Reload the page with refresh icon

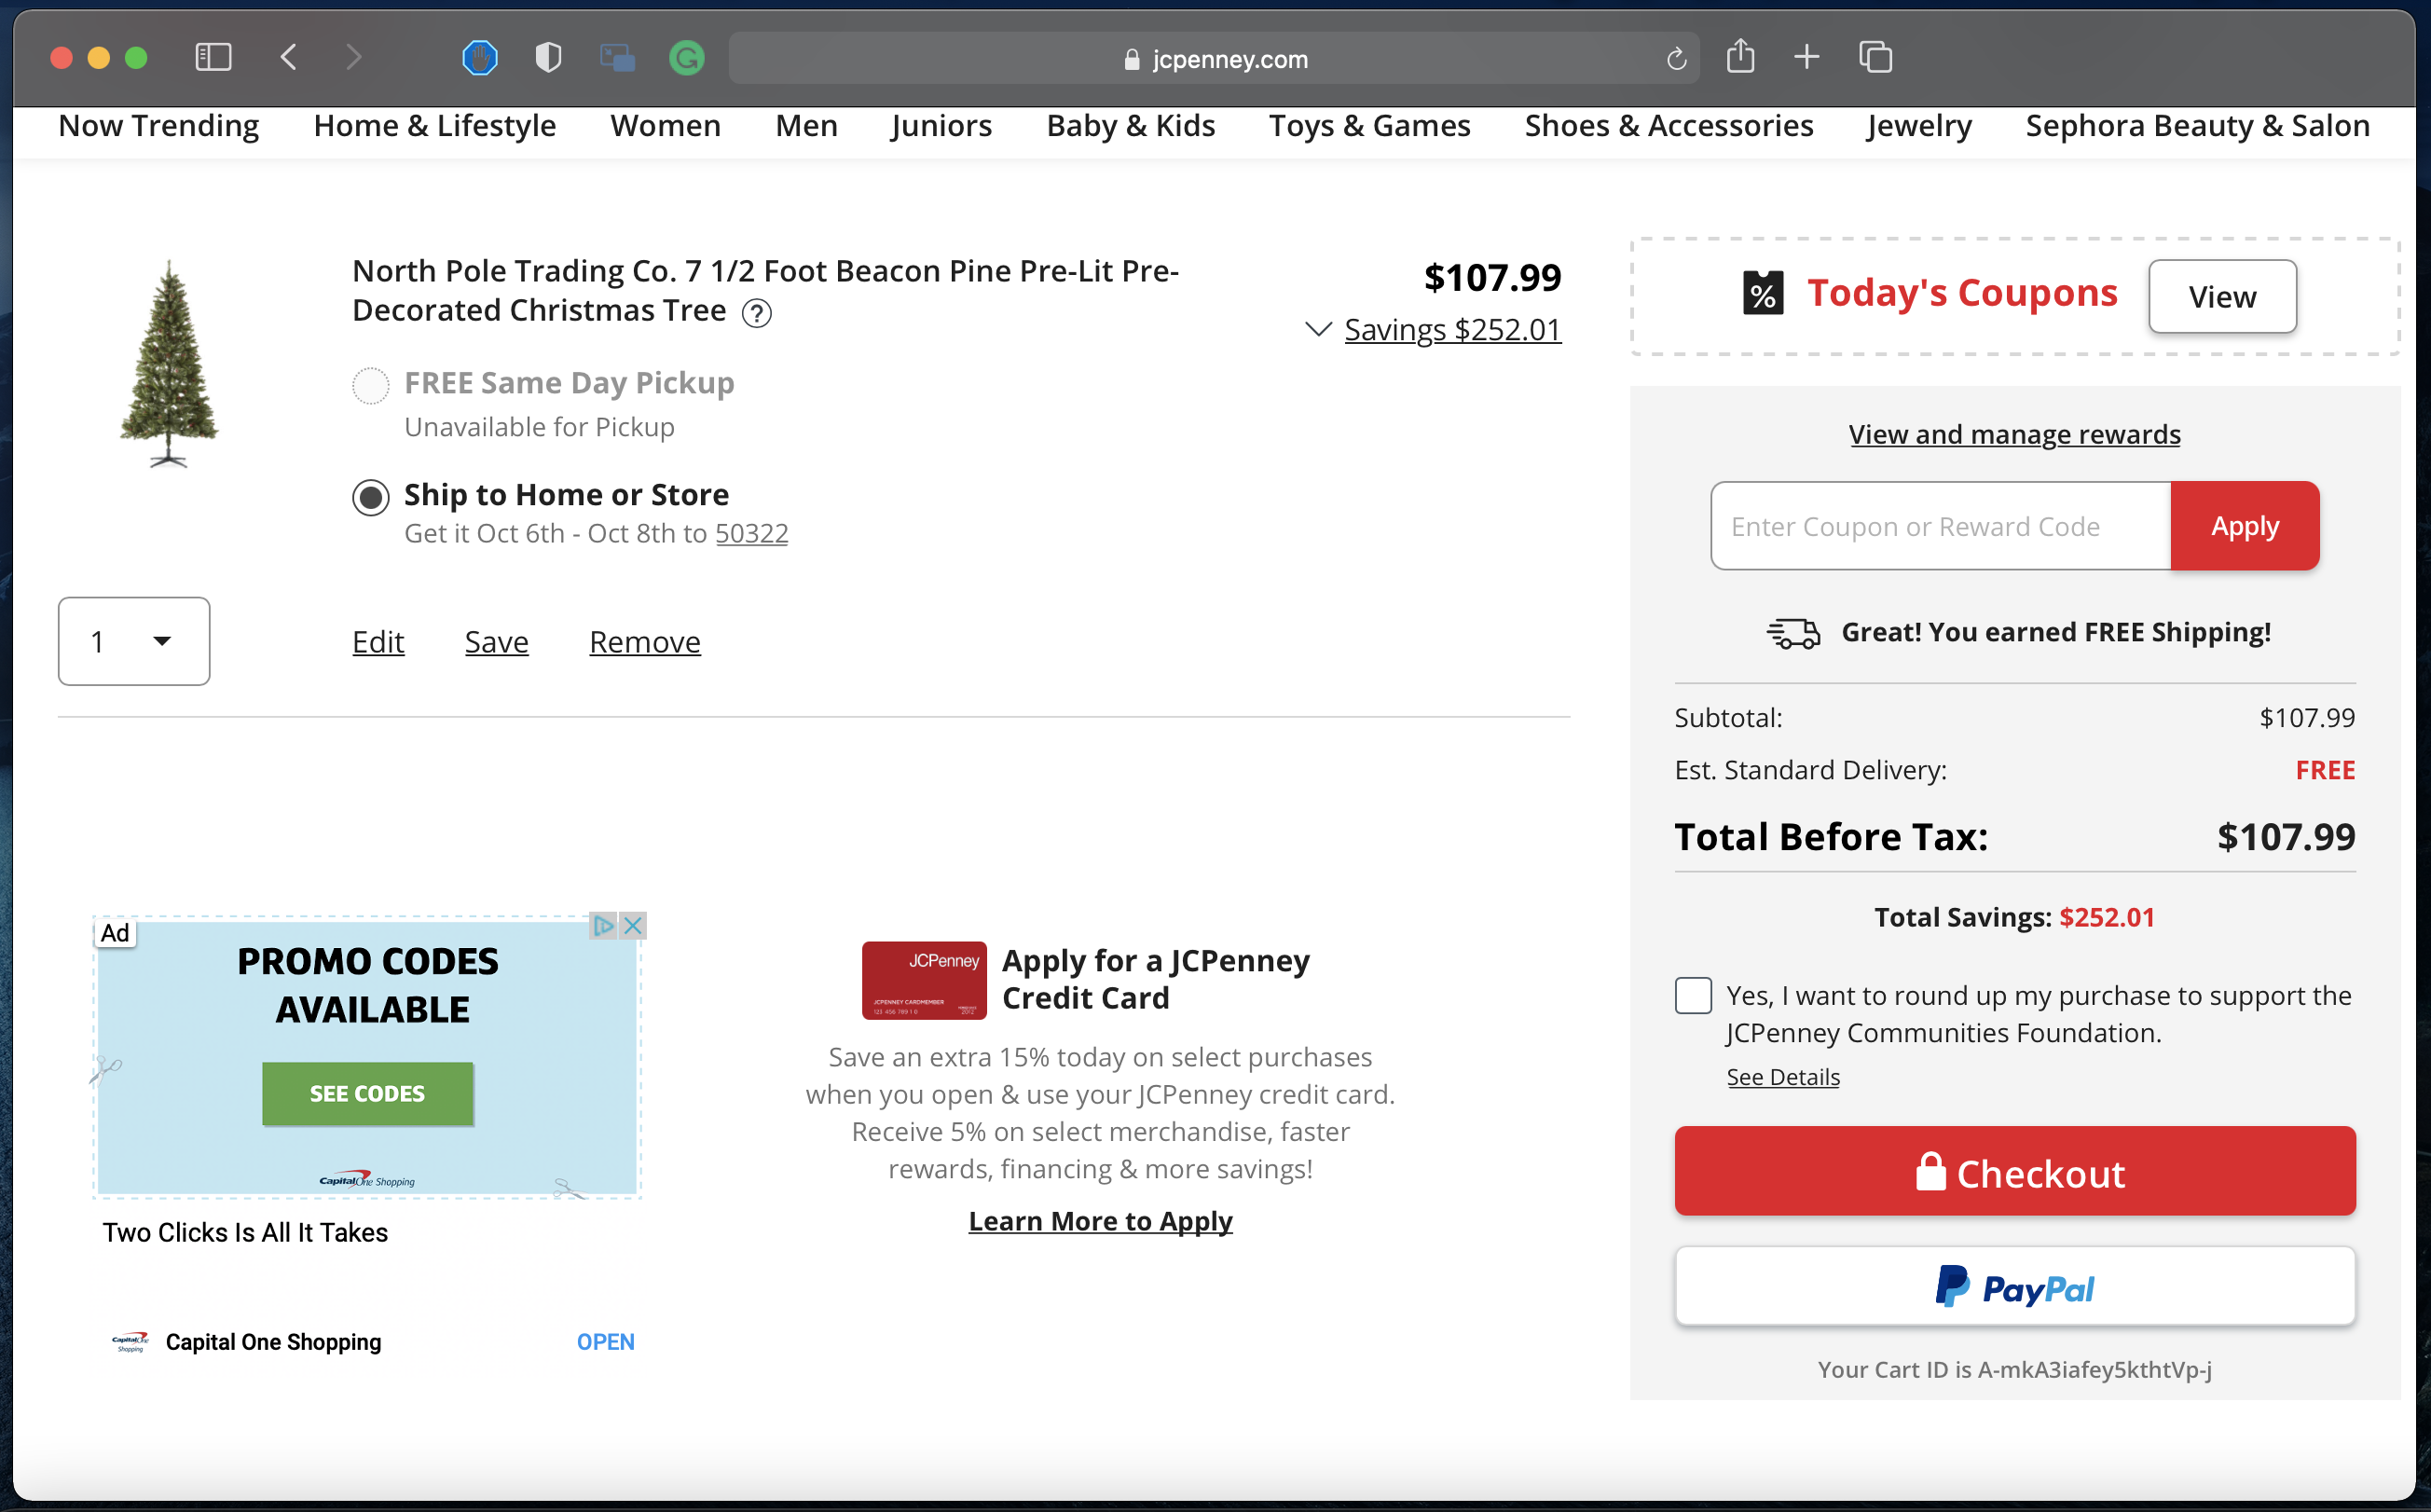[1677, 59]
